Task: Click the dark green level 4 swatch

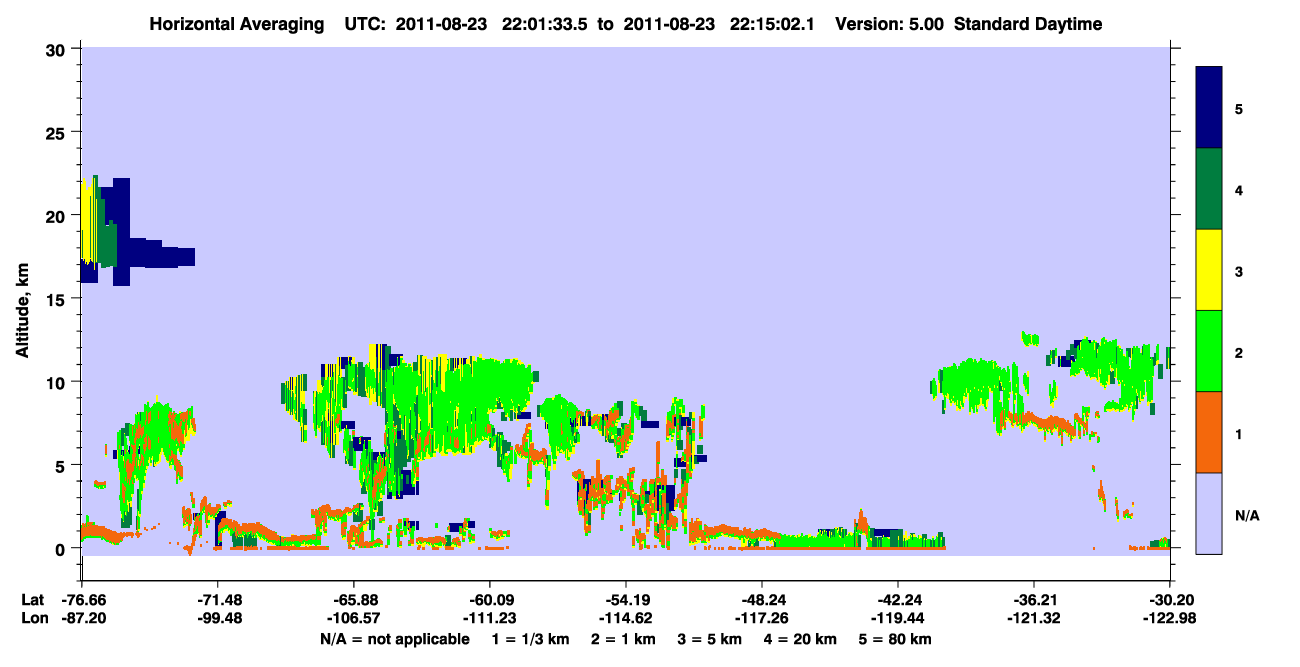Action: coord(1209,189)
